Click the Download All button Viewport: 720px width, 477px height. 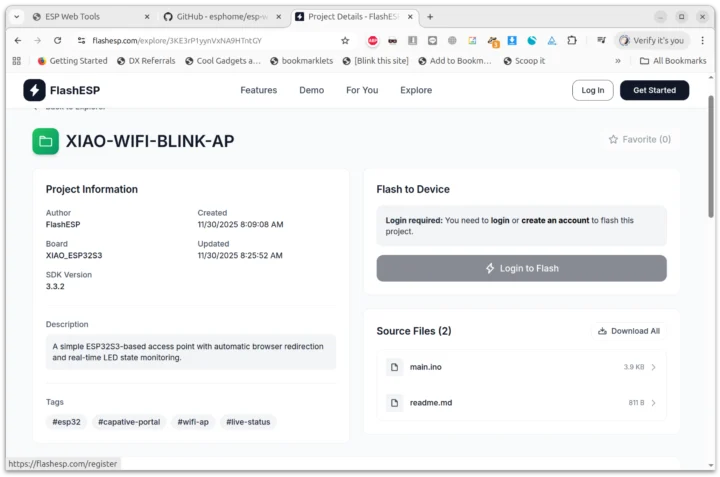pos(628,331)
